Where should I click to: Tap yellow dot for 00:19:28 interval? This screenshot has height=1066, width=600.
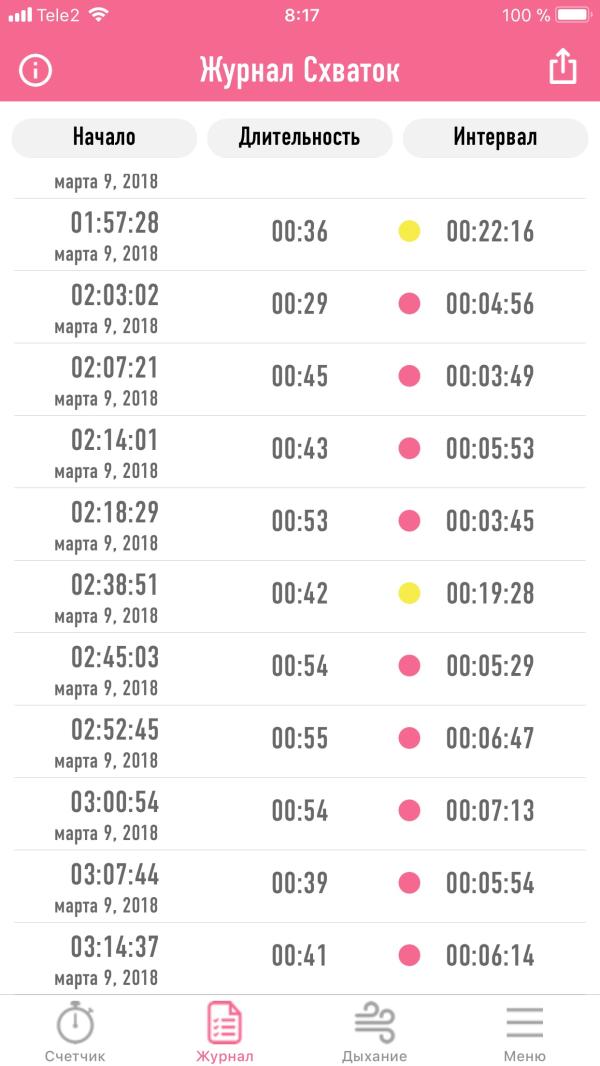(409, 594)
